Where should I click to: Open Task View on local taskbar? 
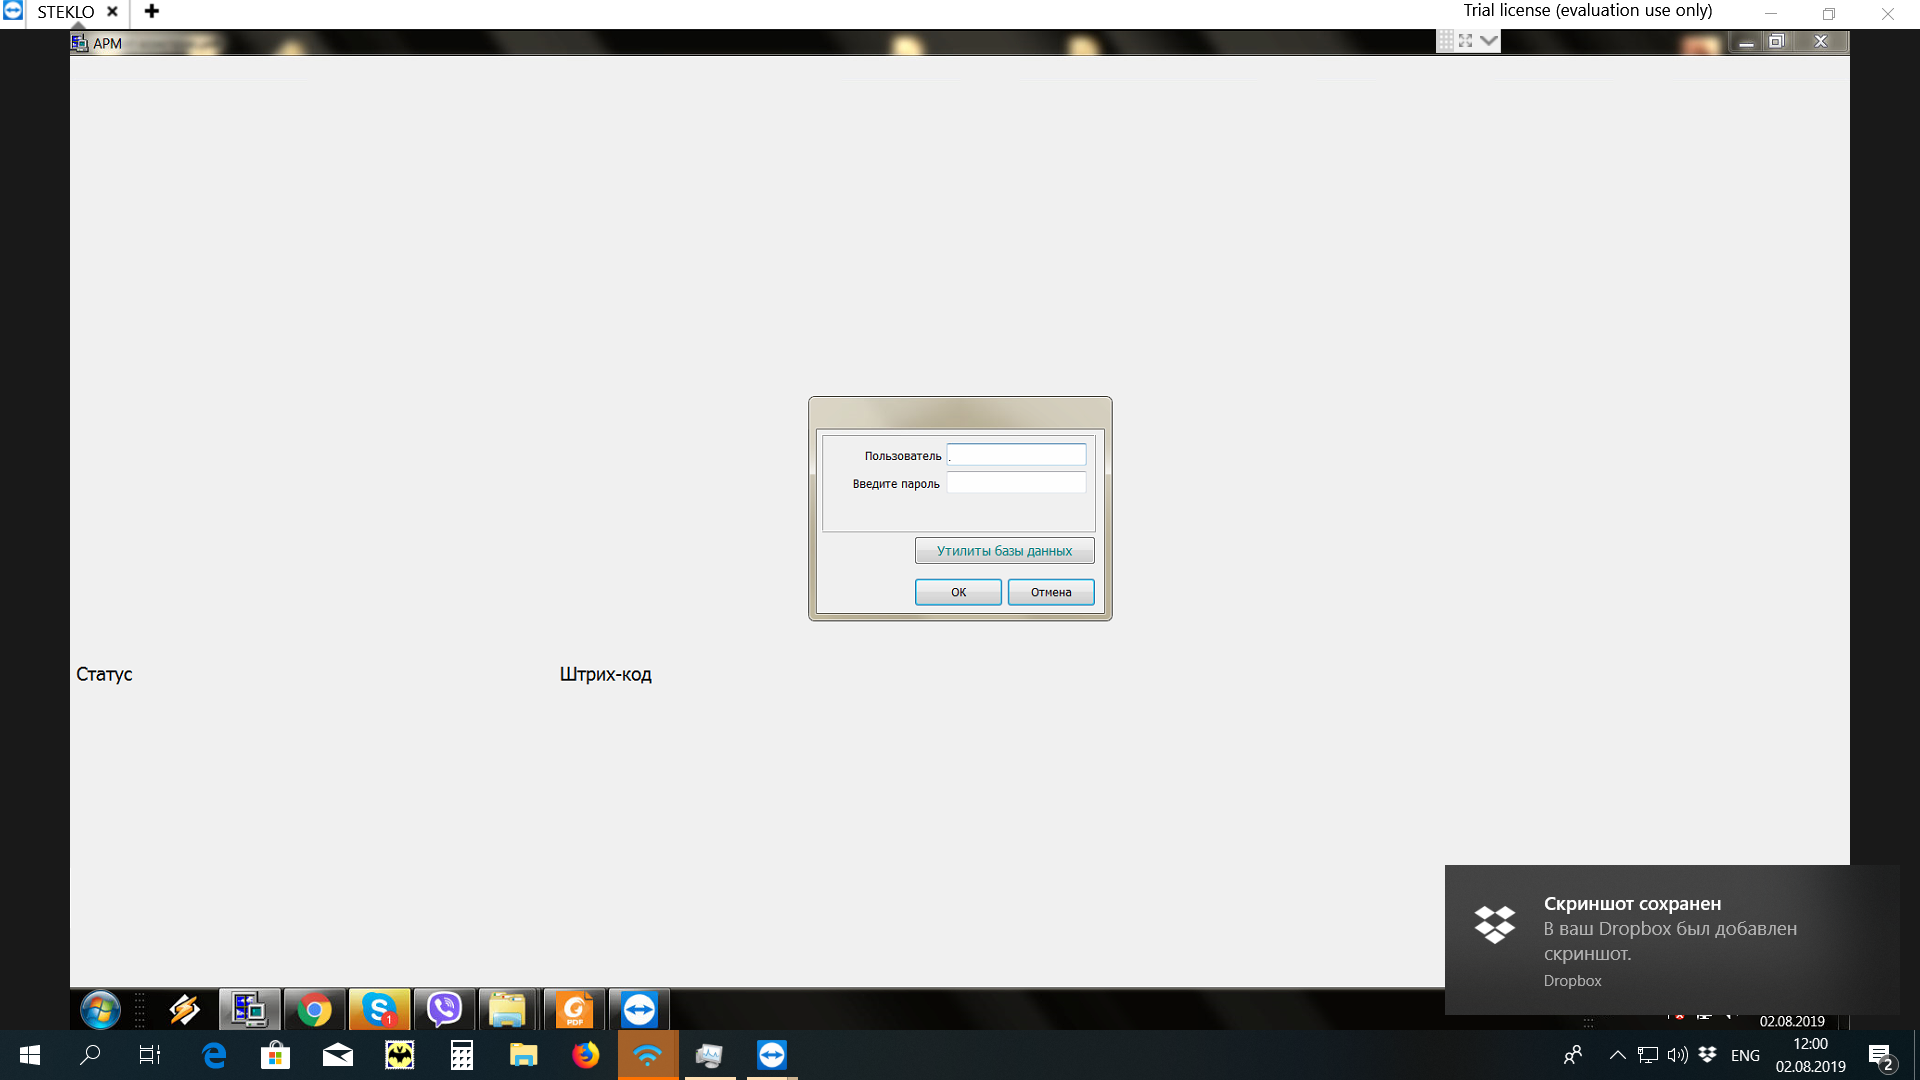tap(150, 1055)
